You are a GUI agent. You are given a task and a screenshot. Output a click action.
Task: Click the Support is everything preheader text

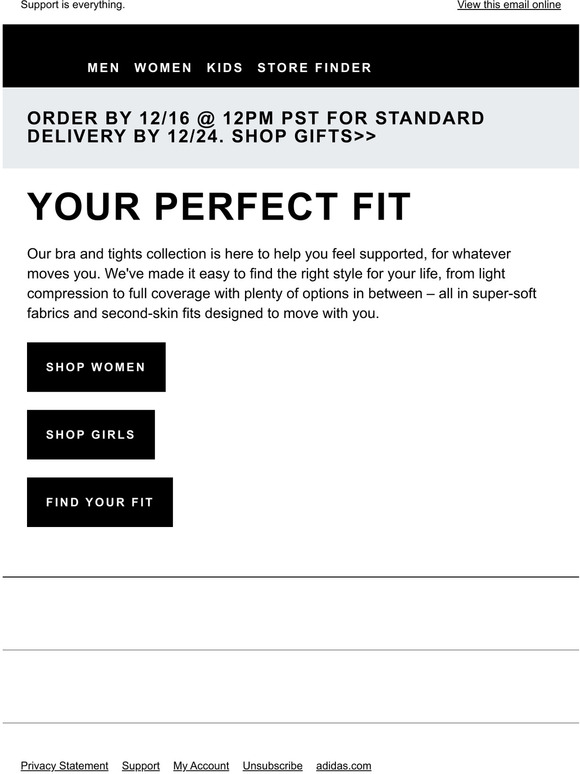[x=73, y=5]
